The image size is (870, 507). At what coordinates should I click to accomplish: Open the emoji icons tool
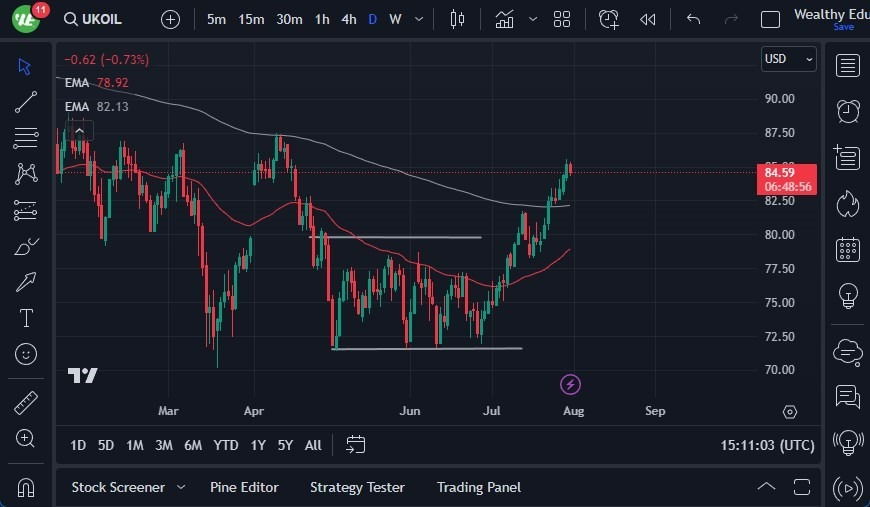(26, 354)
